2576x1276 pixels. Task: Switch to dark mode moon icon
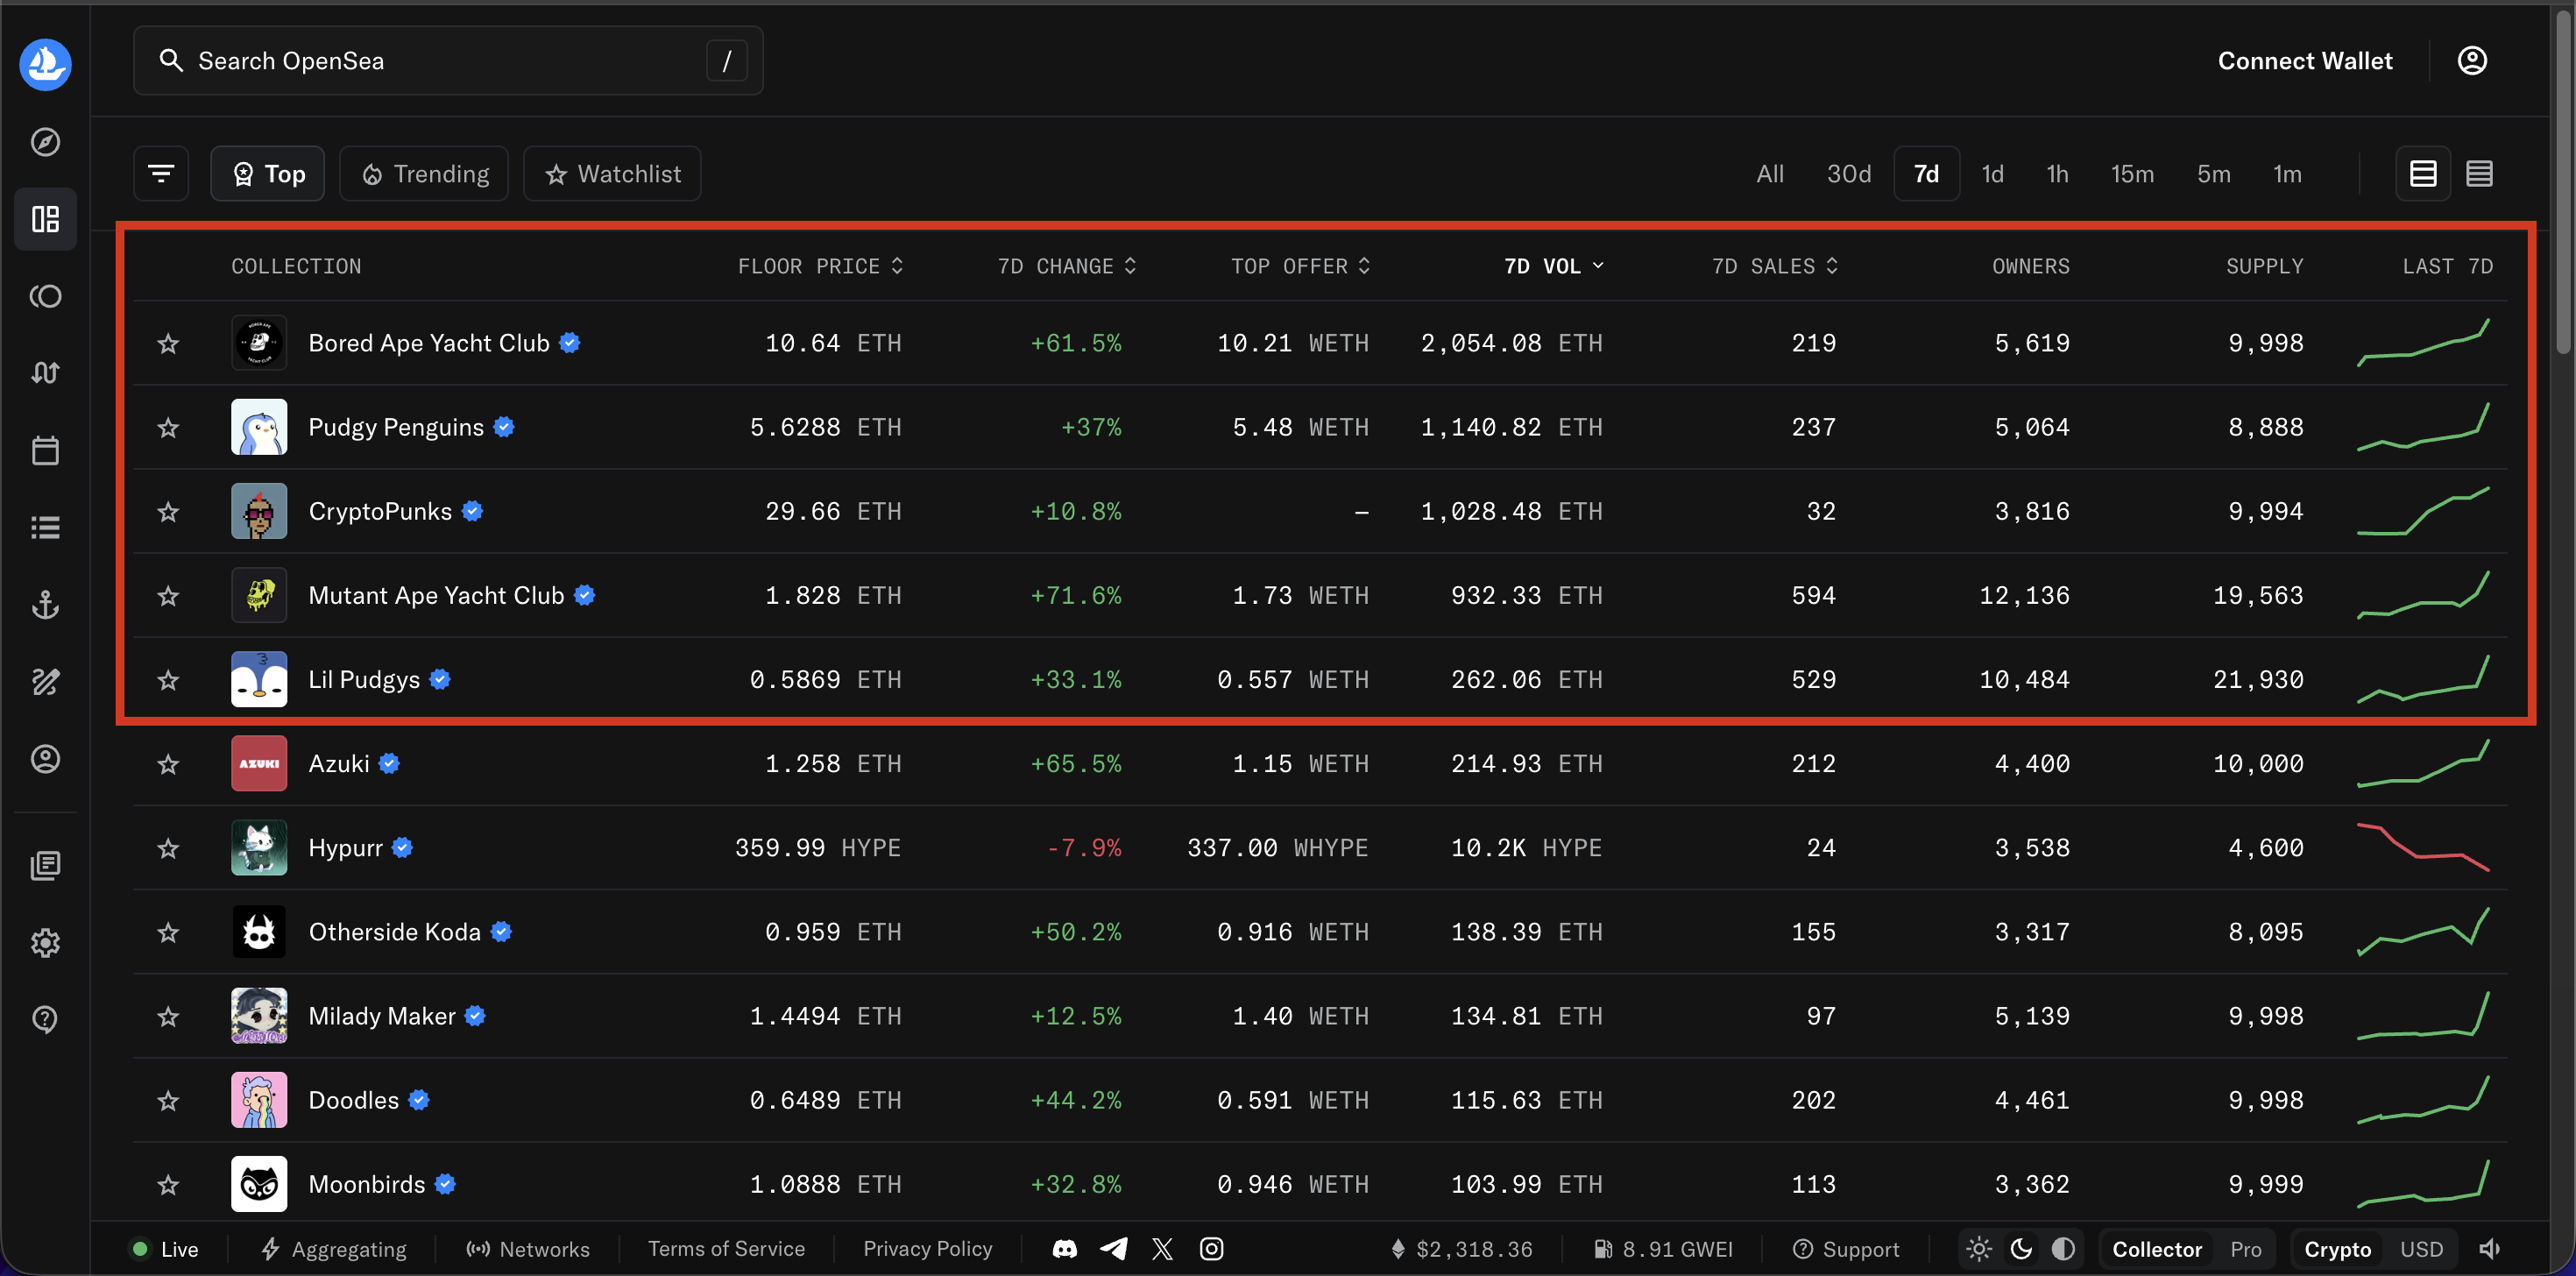tap(2020, 1249)
